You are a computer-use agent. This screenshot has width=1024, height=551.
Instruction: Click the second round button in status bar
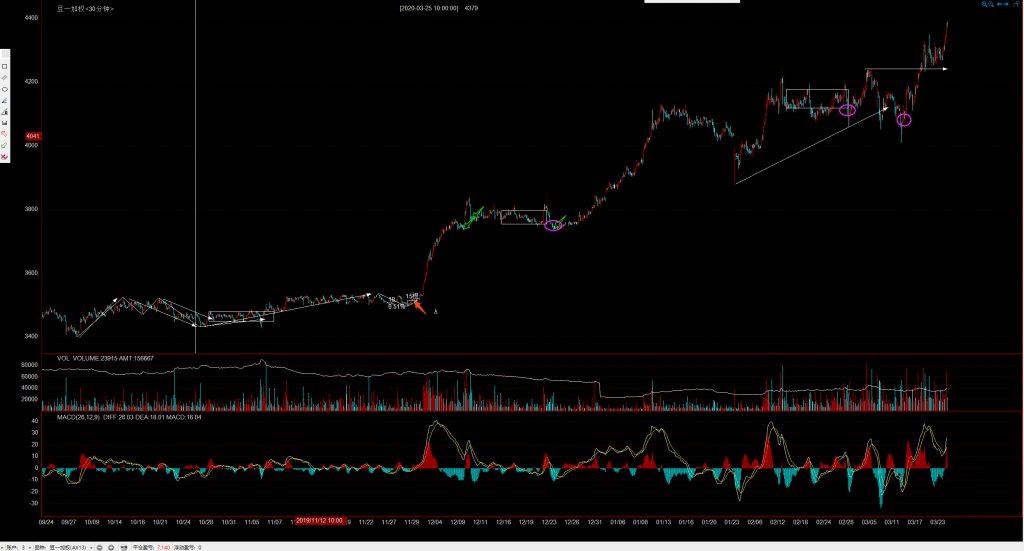coord(111,548)
